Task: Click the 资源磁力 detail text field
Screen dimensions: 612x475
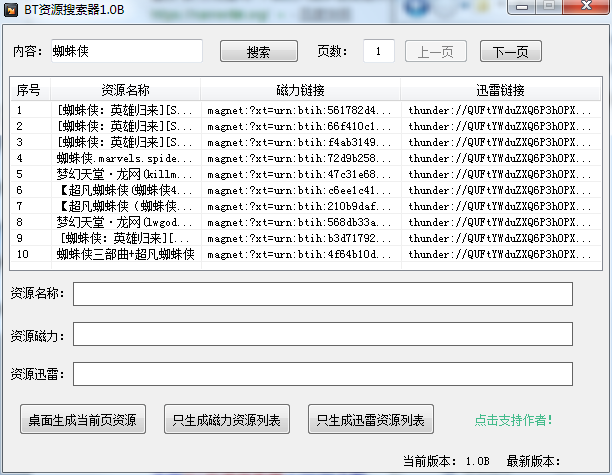Action: (x=323, y=334)
